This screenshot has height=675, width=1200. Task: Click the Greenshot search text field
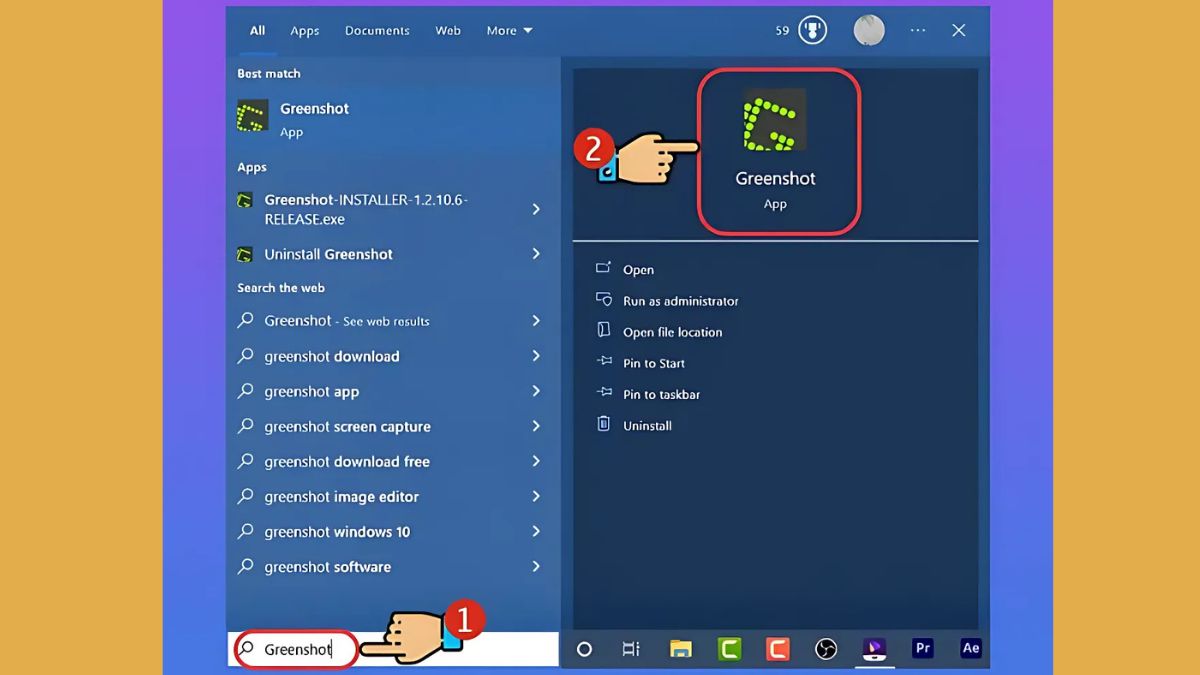tap(394, 649)
